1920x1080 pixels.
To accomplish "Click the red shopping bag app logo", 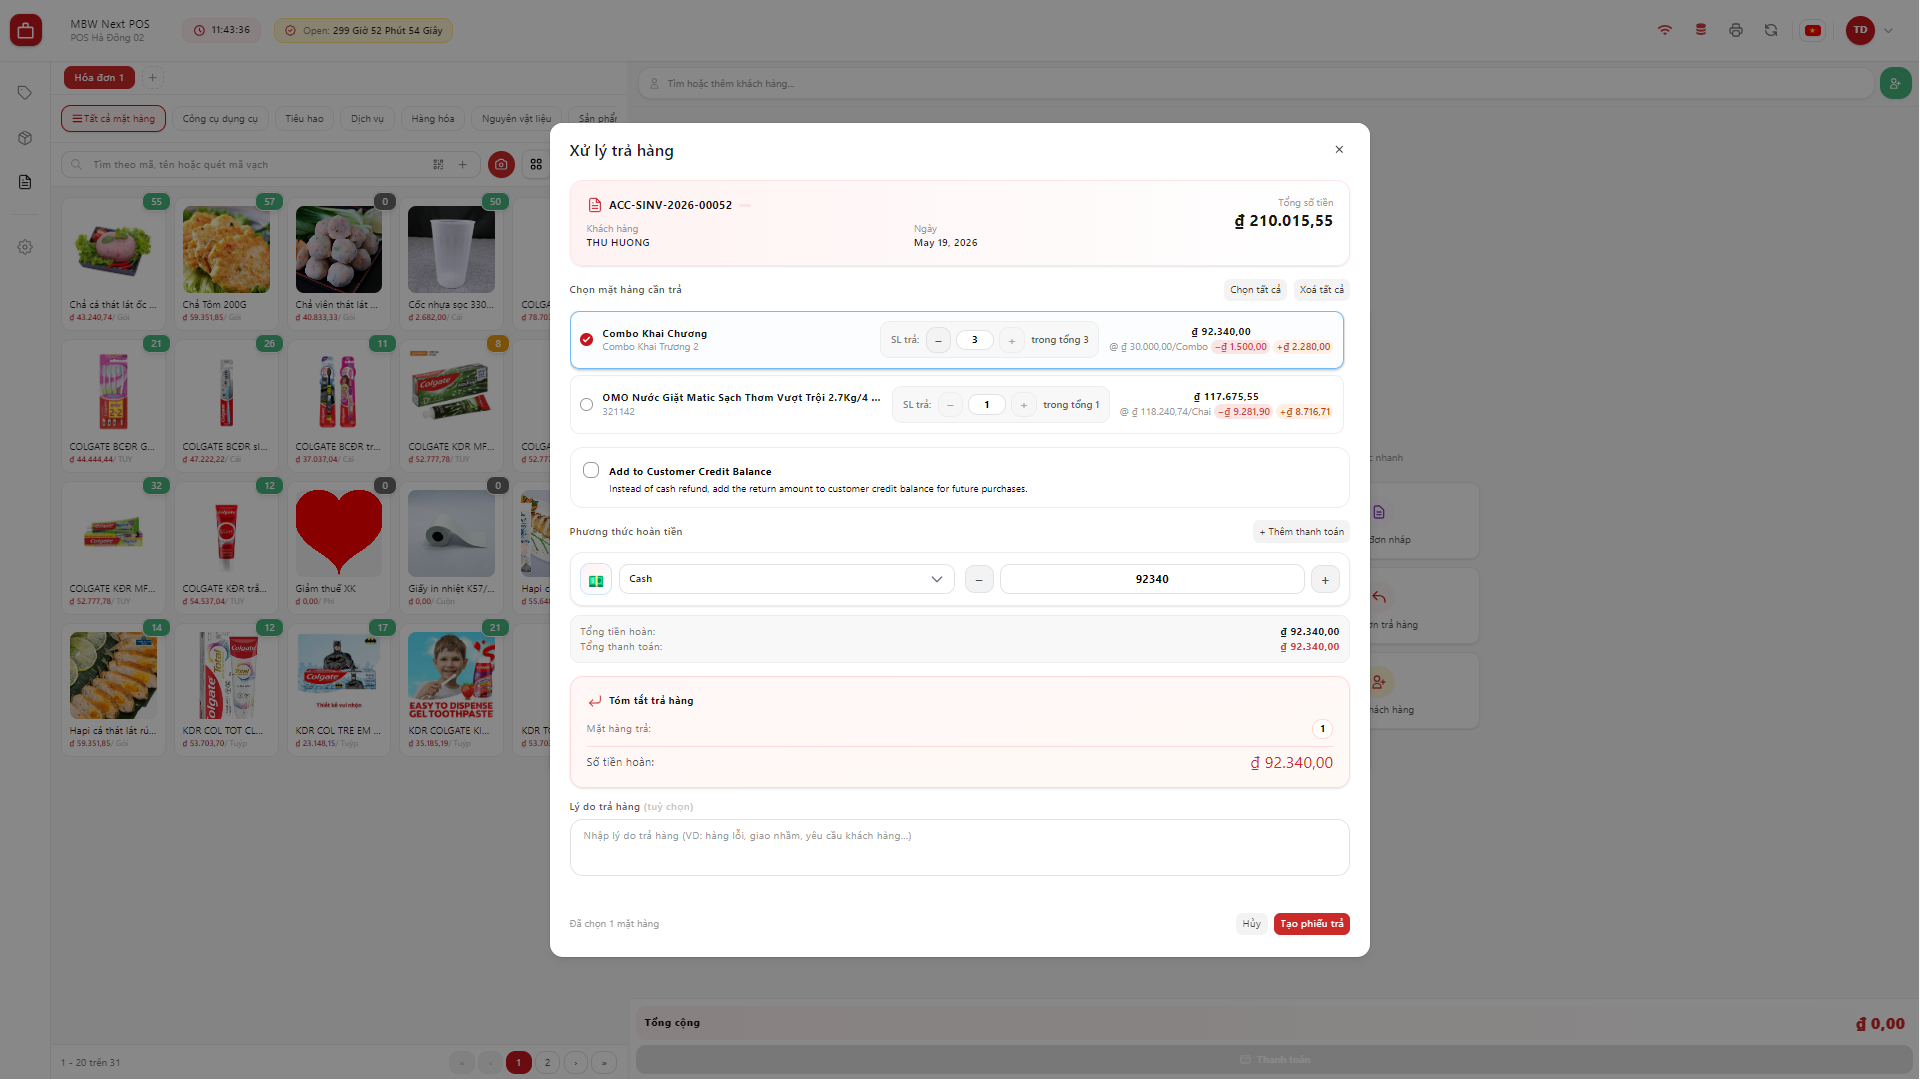I will coord(26,30).
